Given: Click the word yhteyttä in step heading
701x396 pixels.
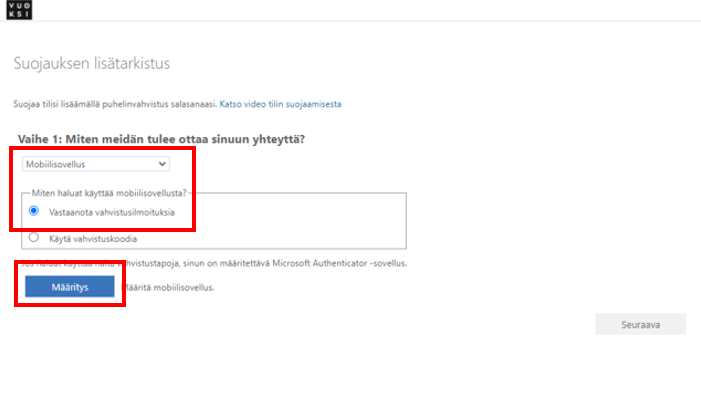Looking at the screenshot, I should (279, 139).
